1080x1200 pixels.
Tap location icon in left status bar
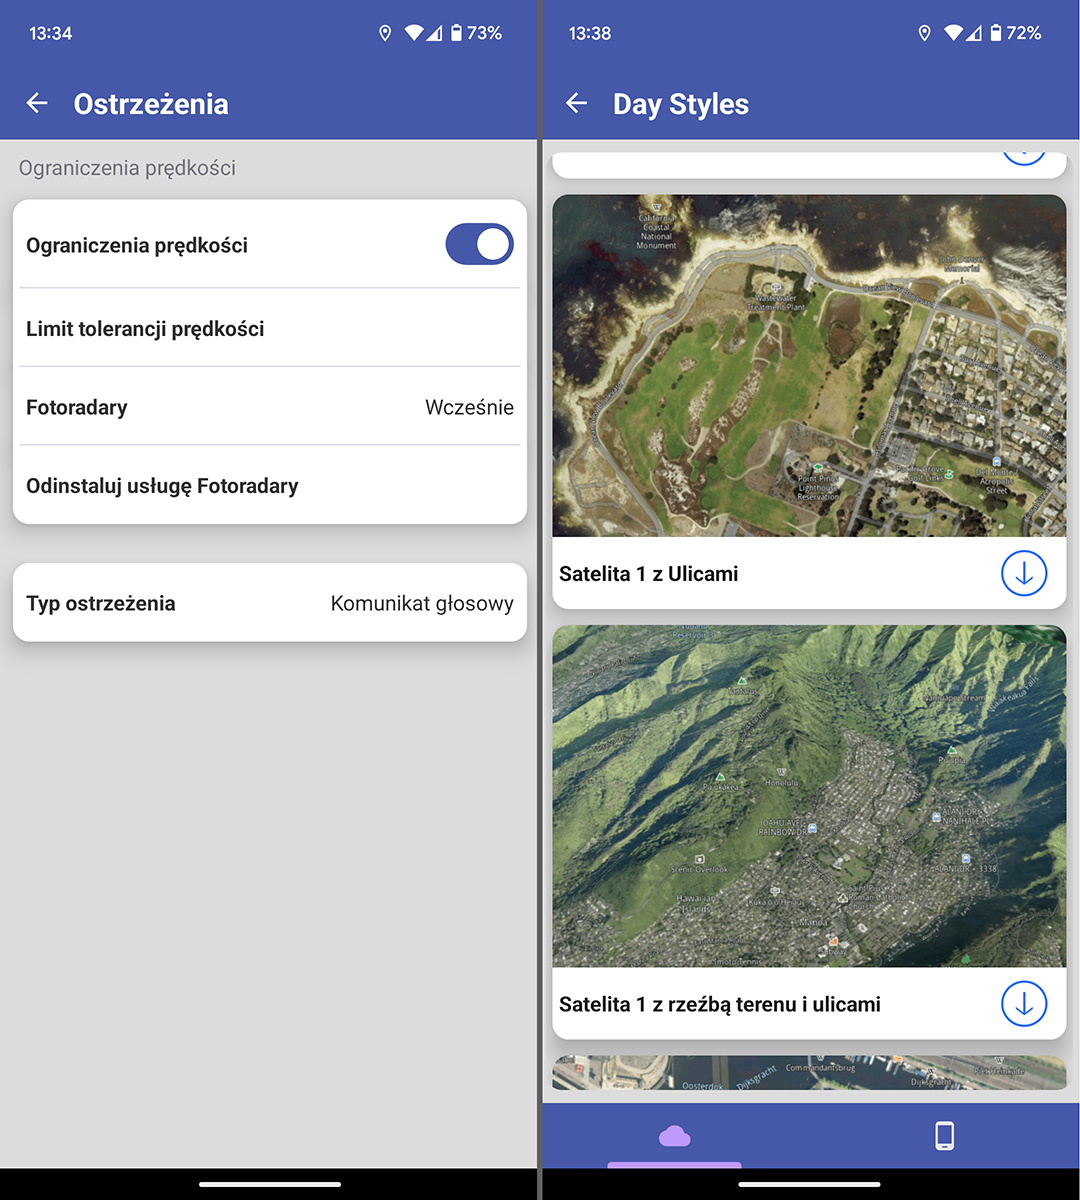[385, 33]
